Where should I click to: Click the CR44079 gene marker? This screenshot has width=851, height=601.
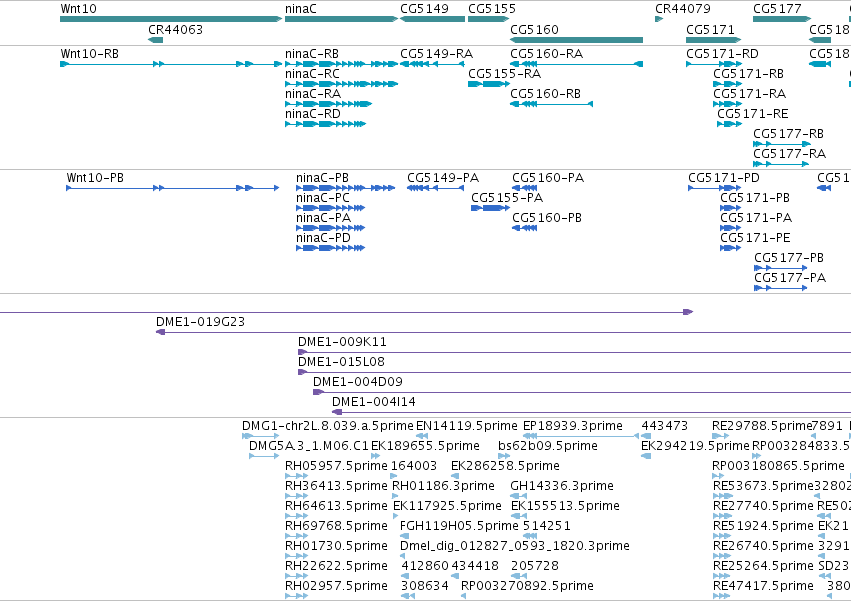(659, 19)
